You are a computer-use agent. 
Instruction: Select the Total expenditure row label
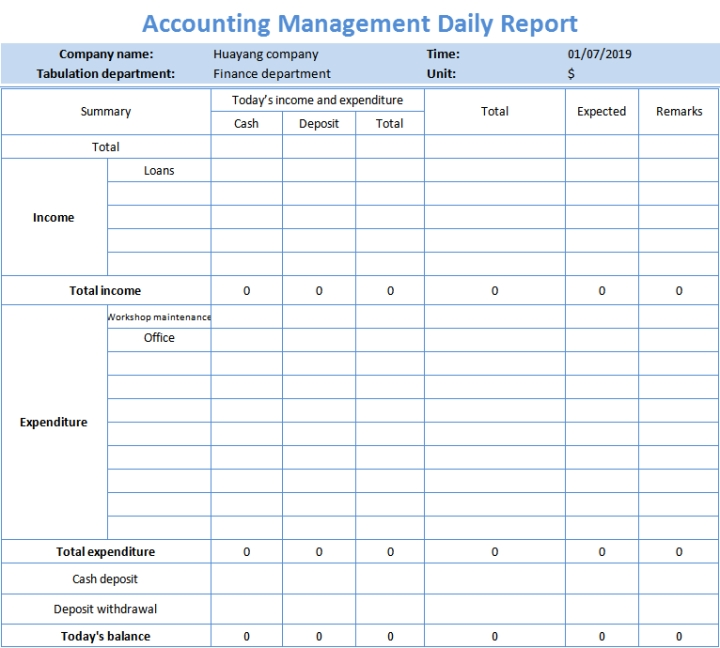tap(106, 552)
